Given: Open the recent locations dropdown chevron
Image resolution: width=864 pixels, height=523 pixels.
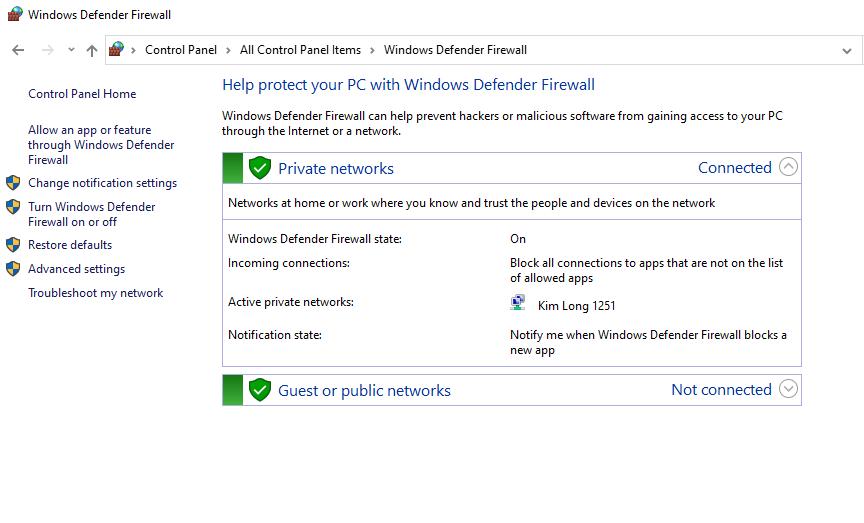Looking at the screenshot, I should 71,50.
